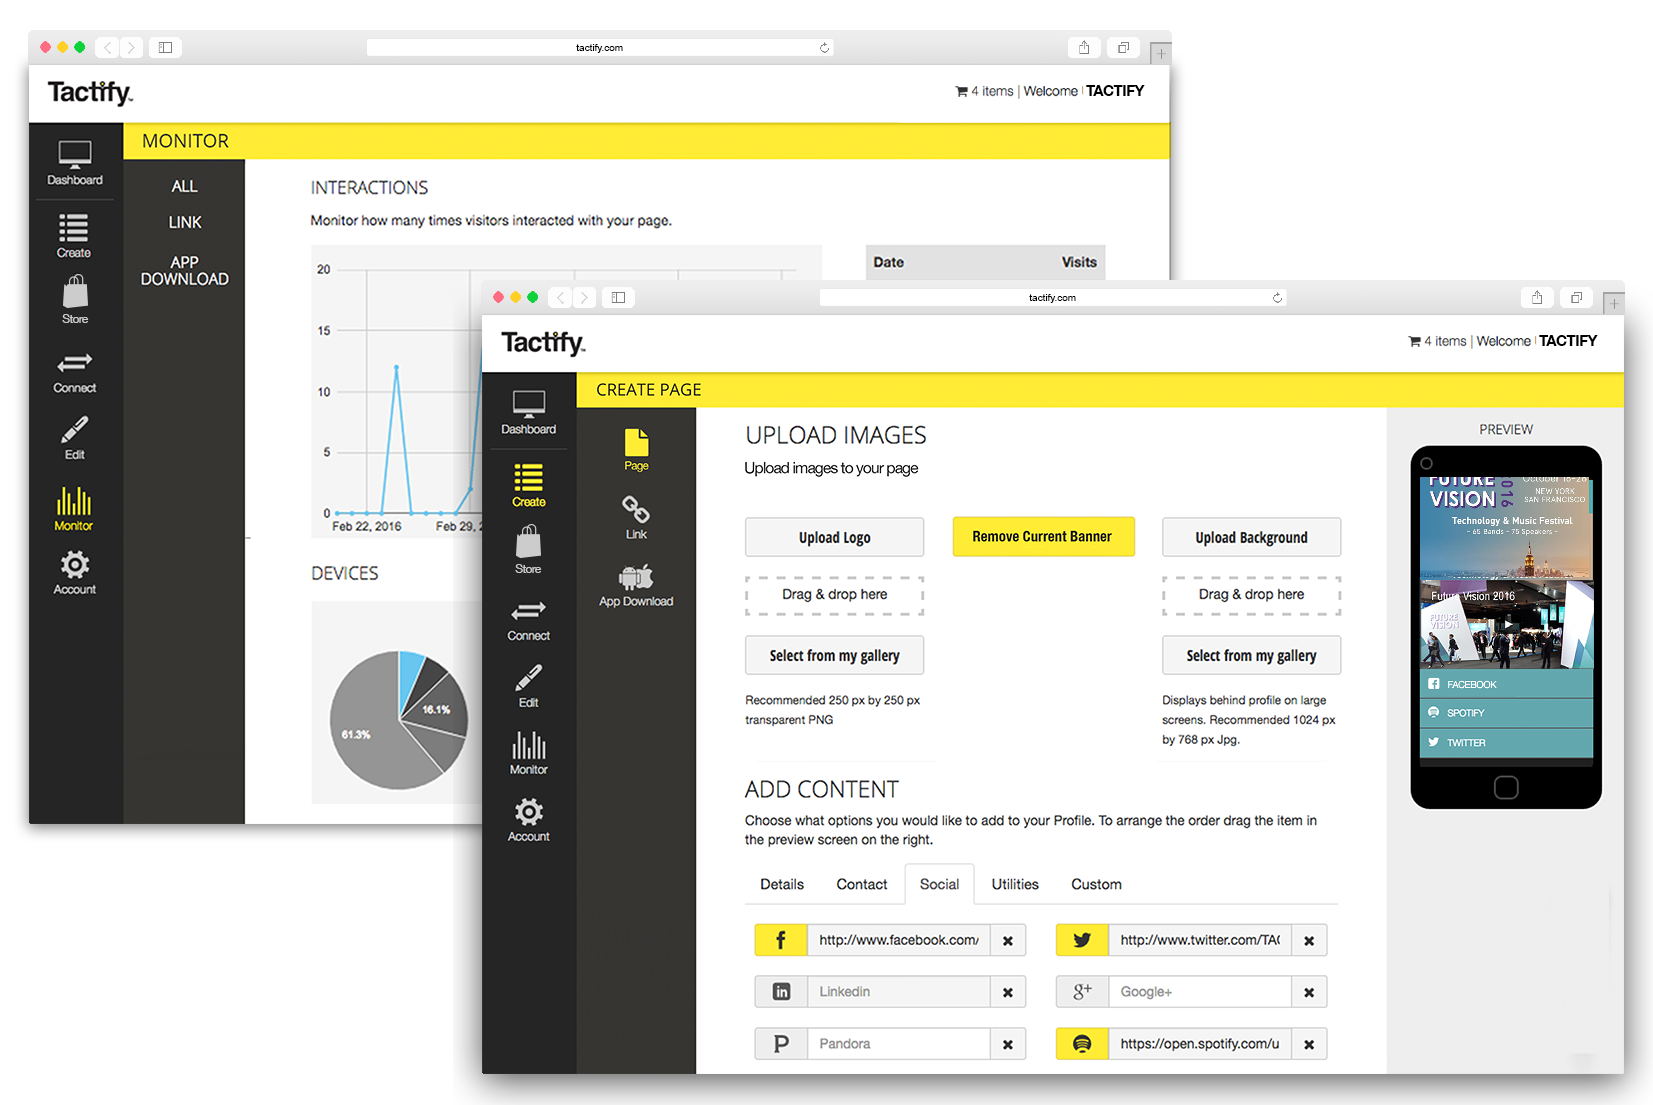Open Dashboard in the front Create Page window

tap(529, 412)
